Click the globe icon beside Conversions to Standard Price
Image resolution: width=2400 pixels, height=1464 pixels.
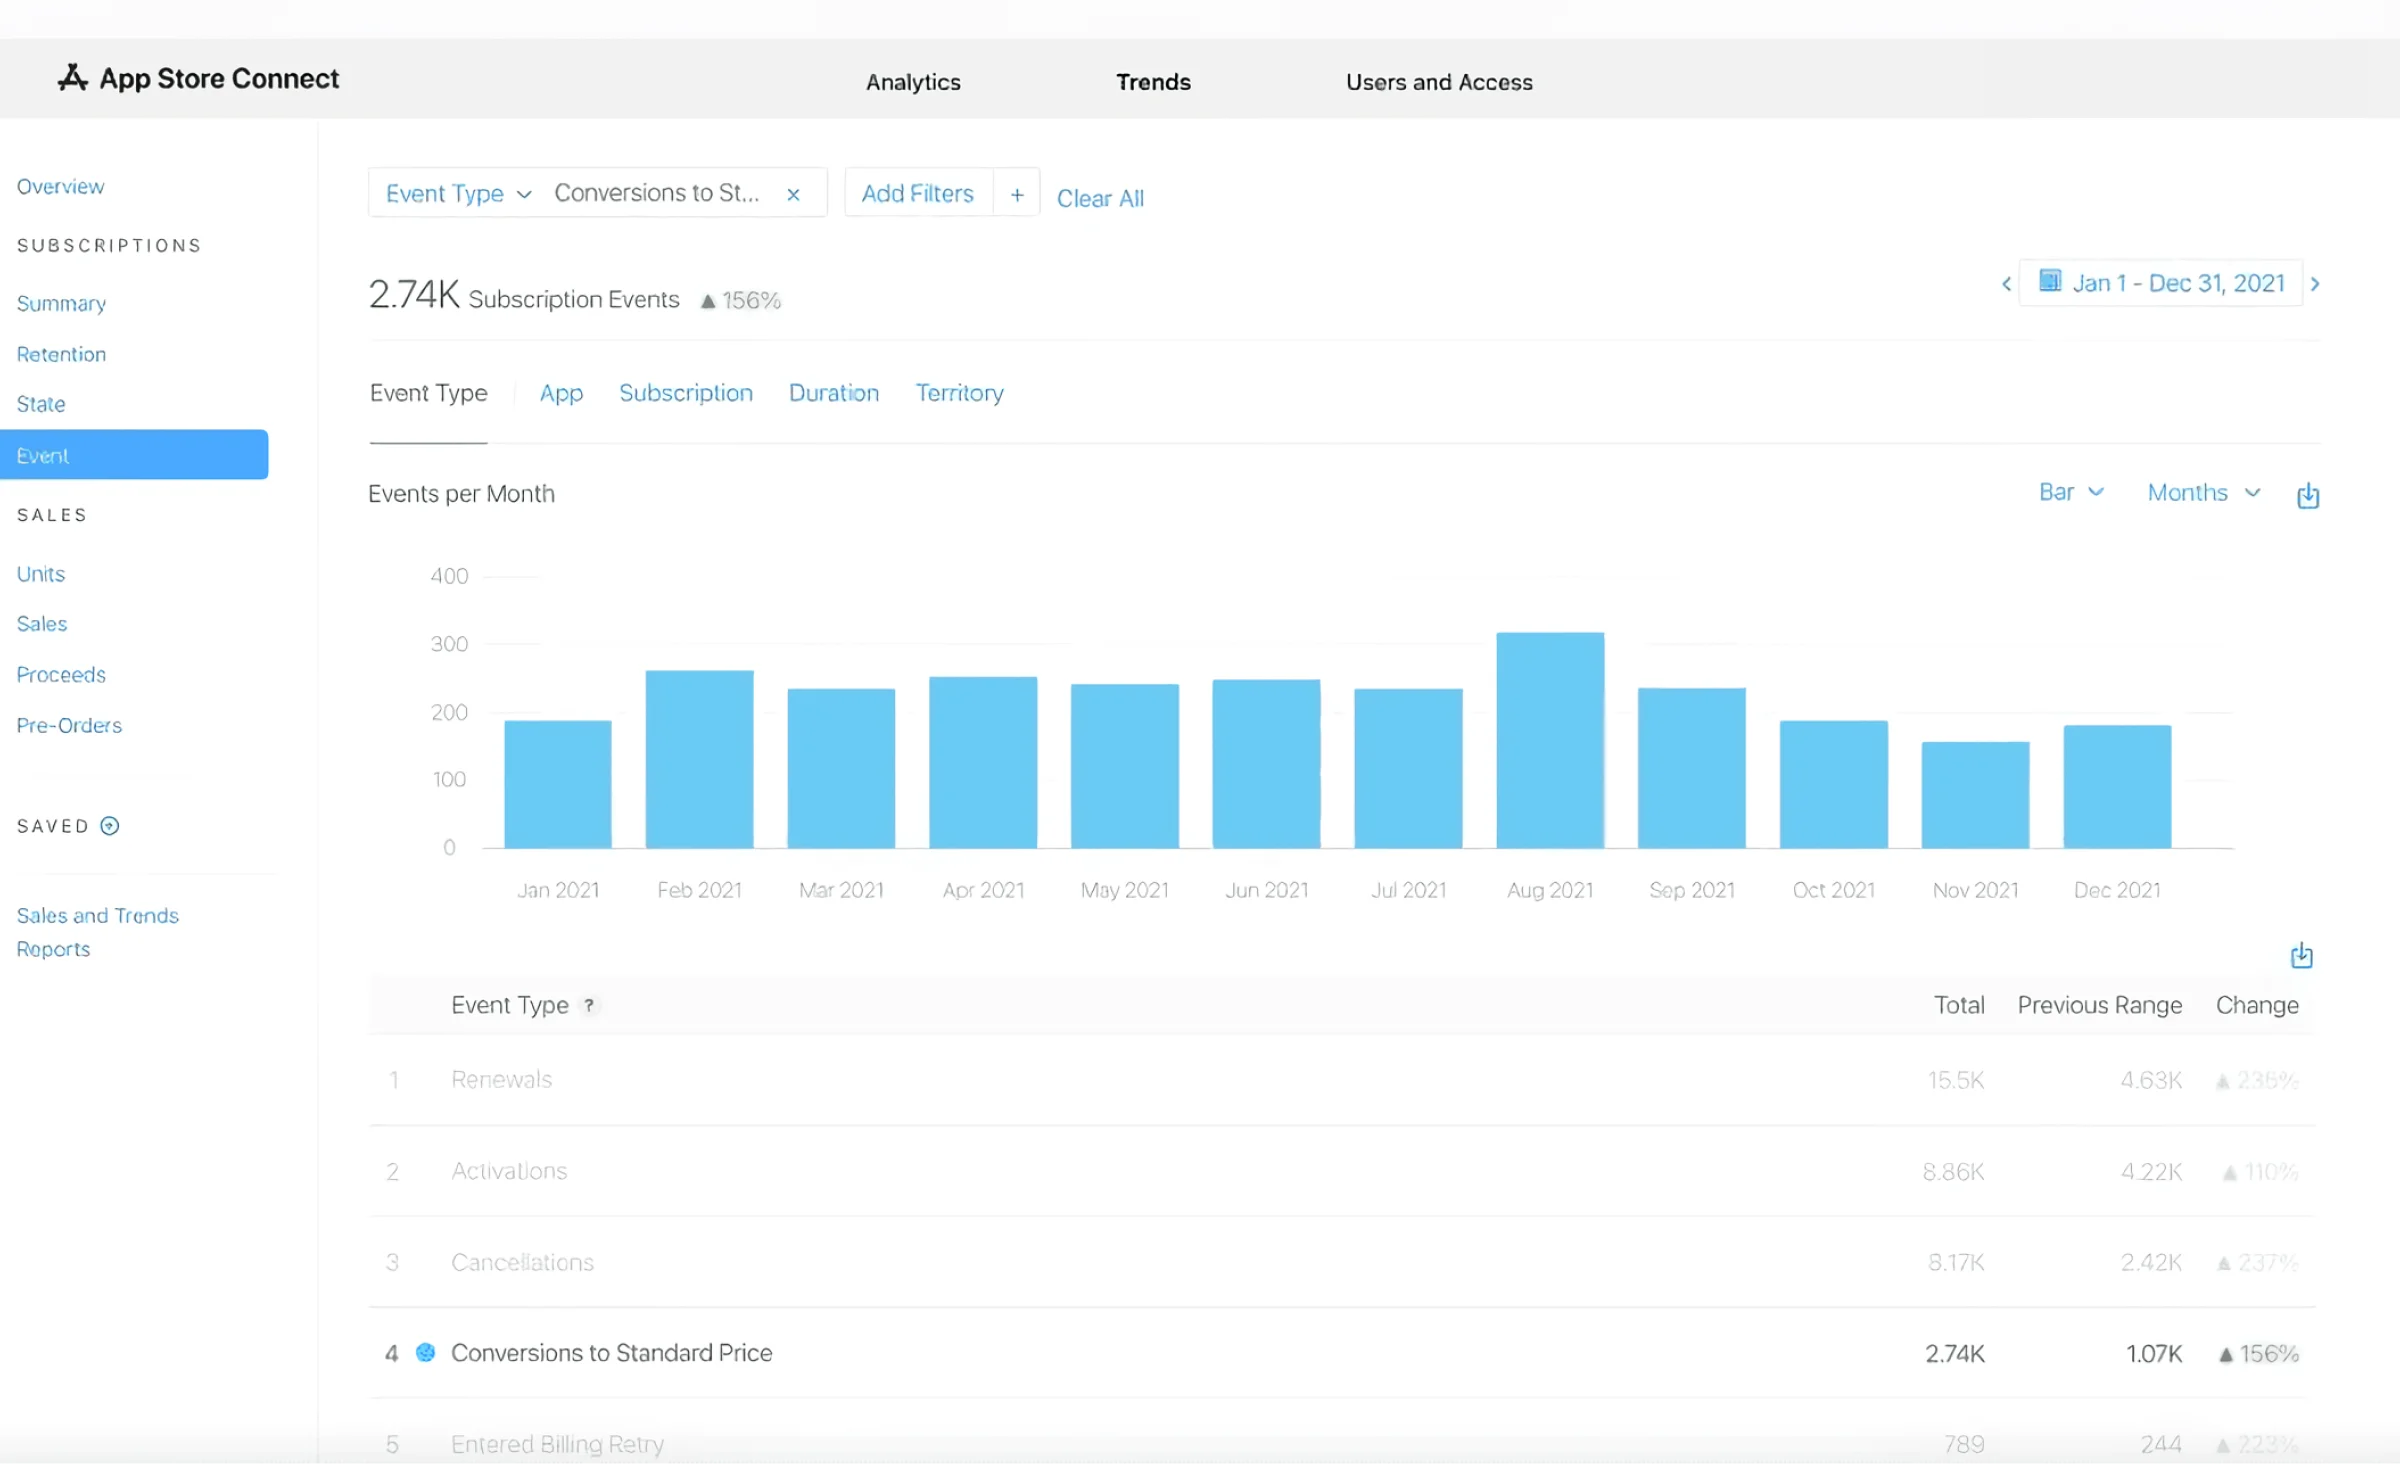pyautogui.click(x=426, y=1353)
